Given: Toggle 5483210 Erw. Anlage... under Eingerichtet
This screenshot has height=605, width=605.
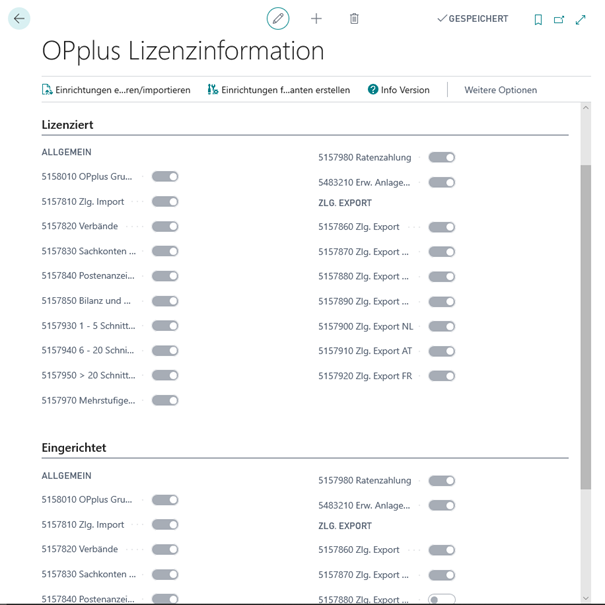Looking at the screenshot, I should (442, 505).
